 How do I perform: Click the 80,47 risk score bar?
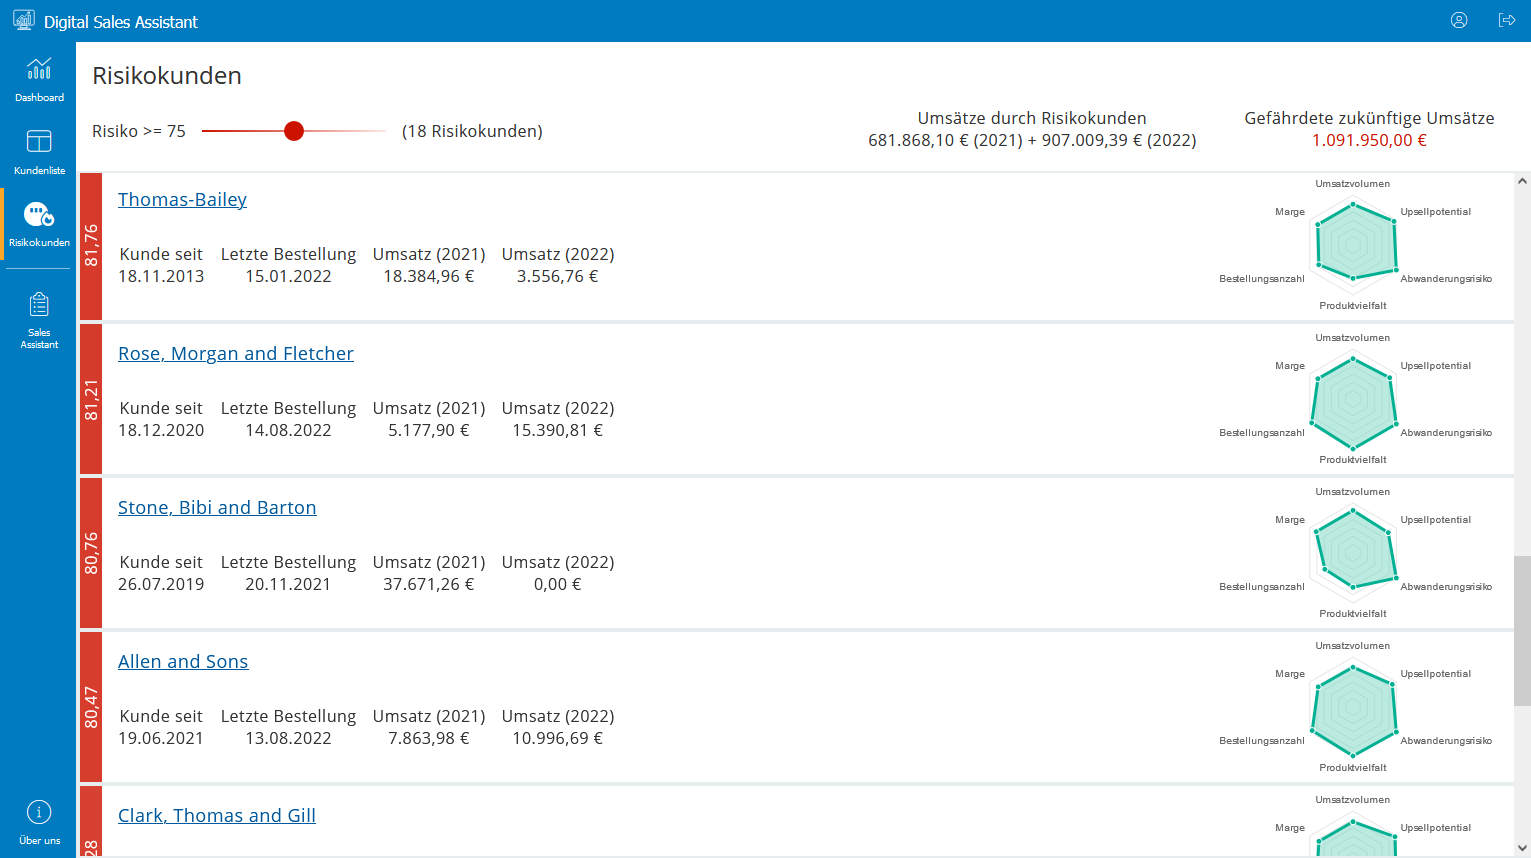click(x=91, y=707)
